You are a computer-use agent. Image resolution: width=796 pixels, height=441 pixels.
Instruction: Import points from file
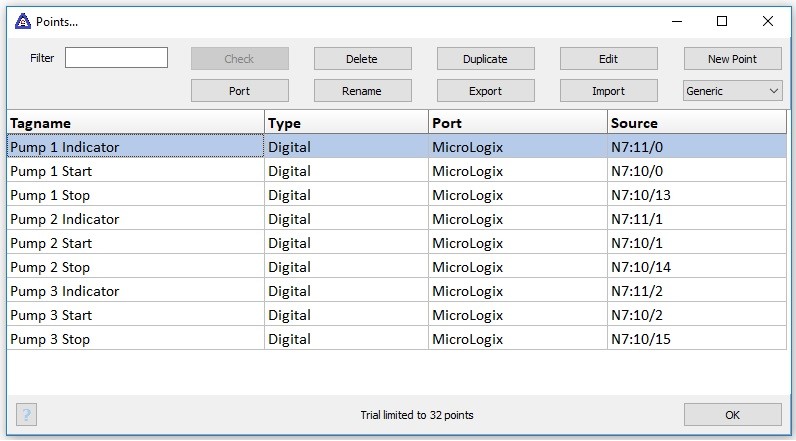click(x=609, y=91)
